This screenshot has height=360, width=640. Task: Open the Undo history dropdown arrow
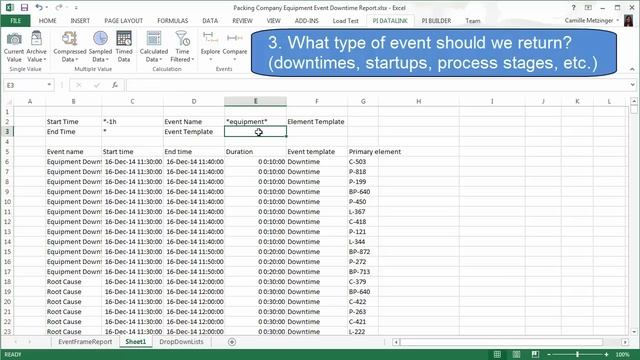[47, 7]
